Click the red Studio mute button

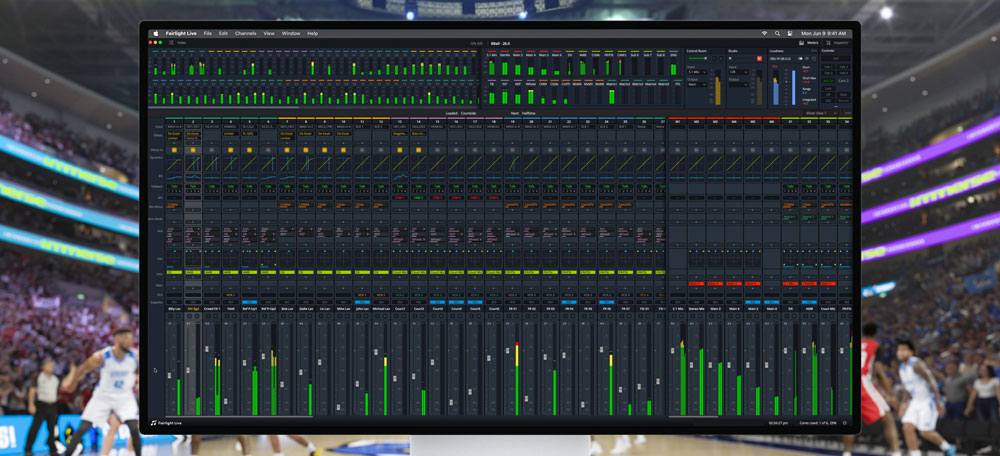point(759,58)
